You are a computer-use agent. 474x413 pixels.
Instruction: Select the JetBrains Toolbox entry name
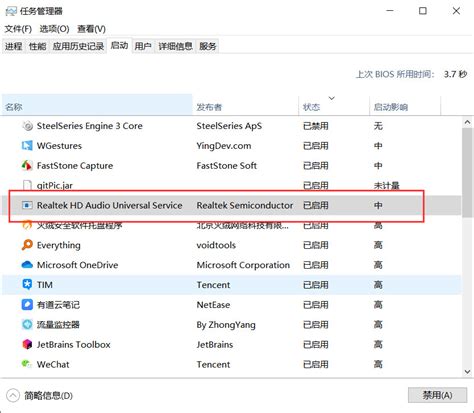[x=73, y=344]
